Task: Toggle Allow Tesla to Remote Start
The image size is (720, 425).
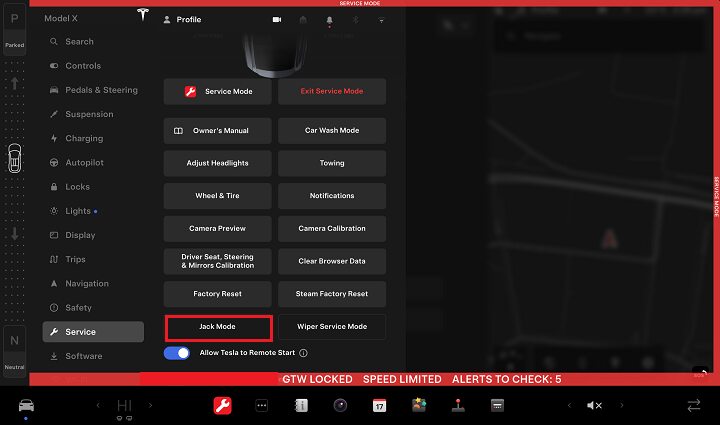Action: 177,353
